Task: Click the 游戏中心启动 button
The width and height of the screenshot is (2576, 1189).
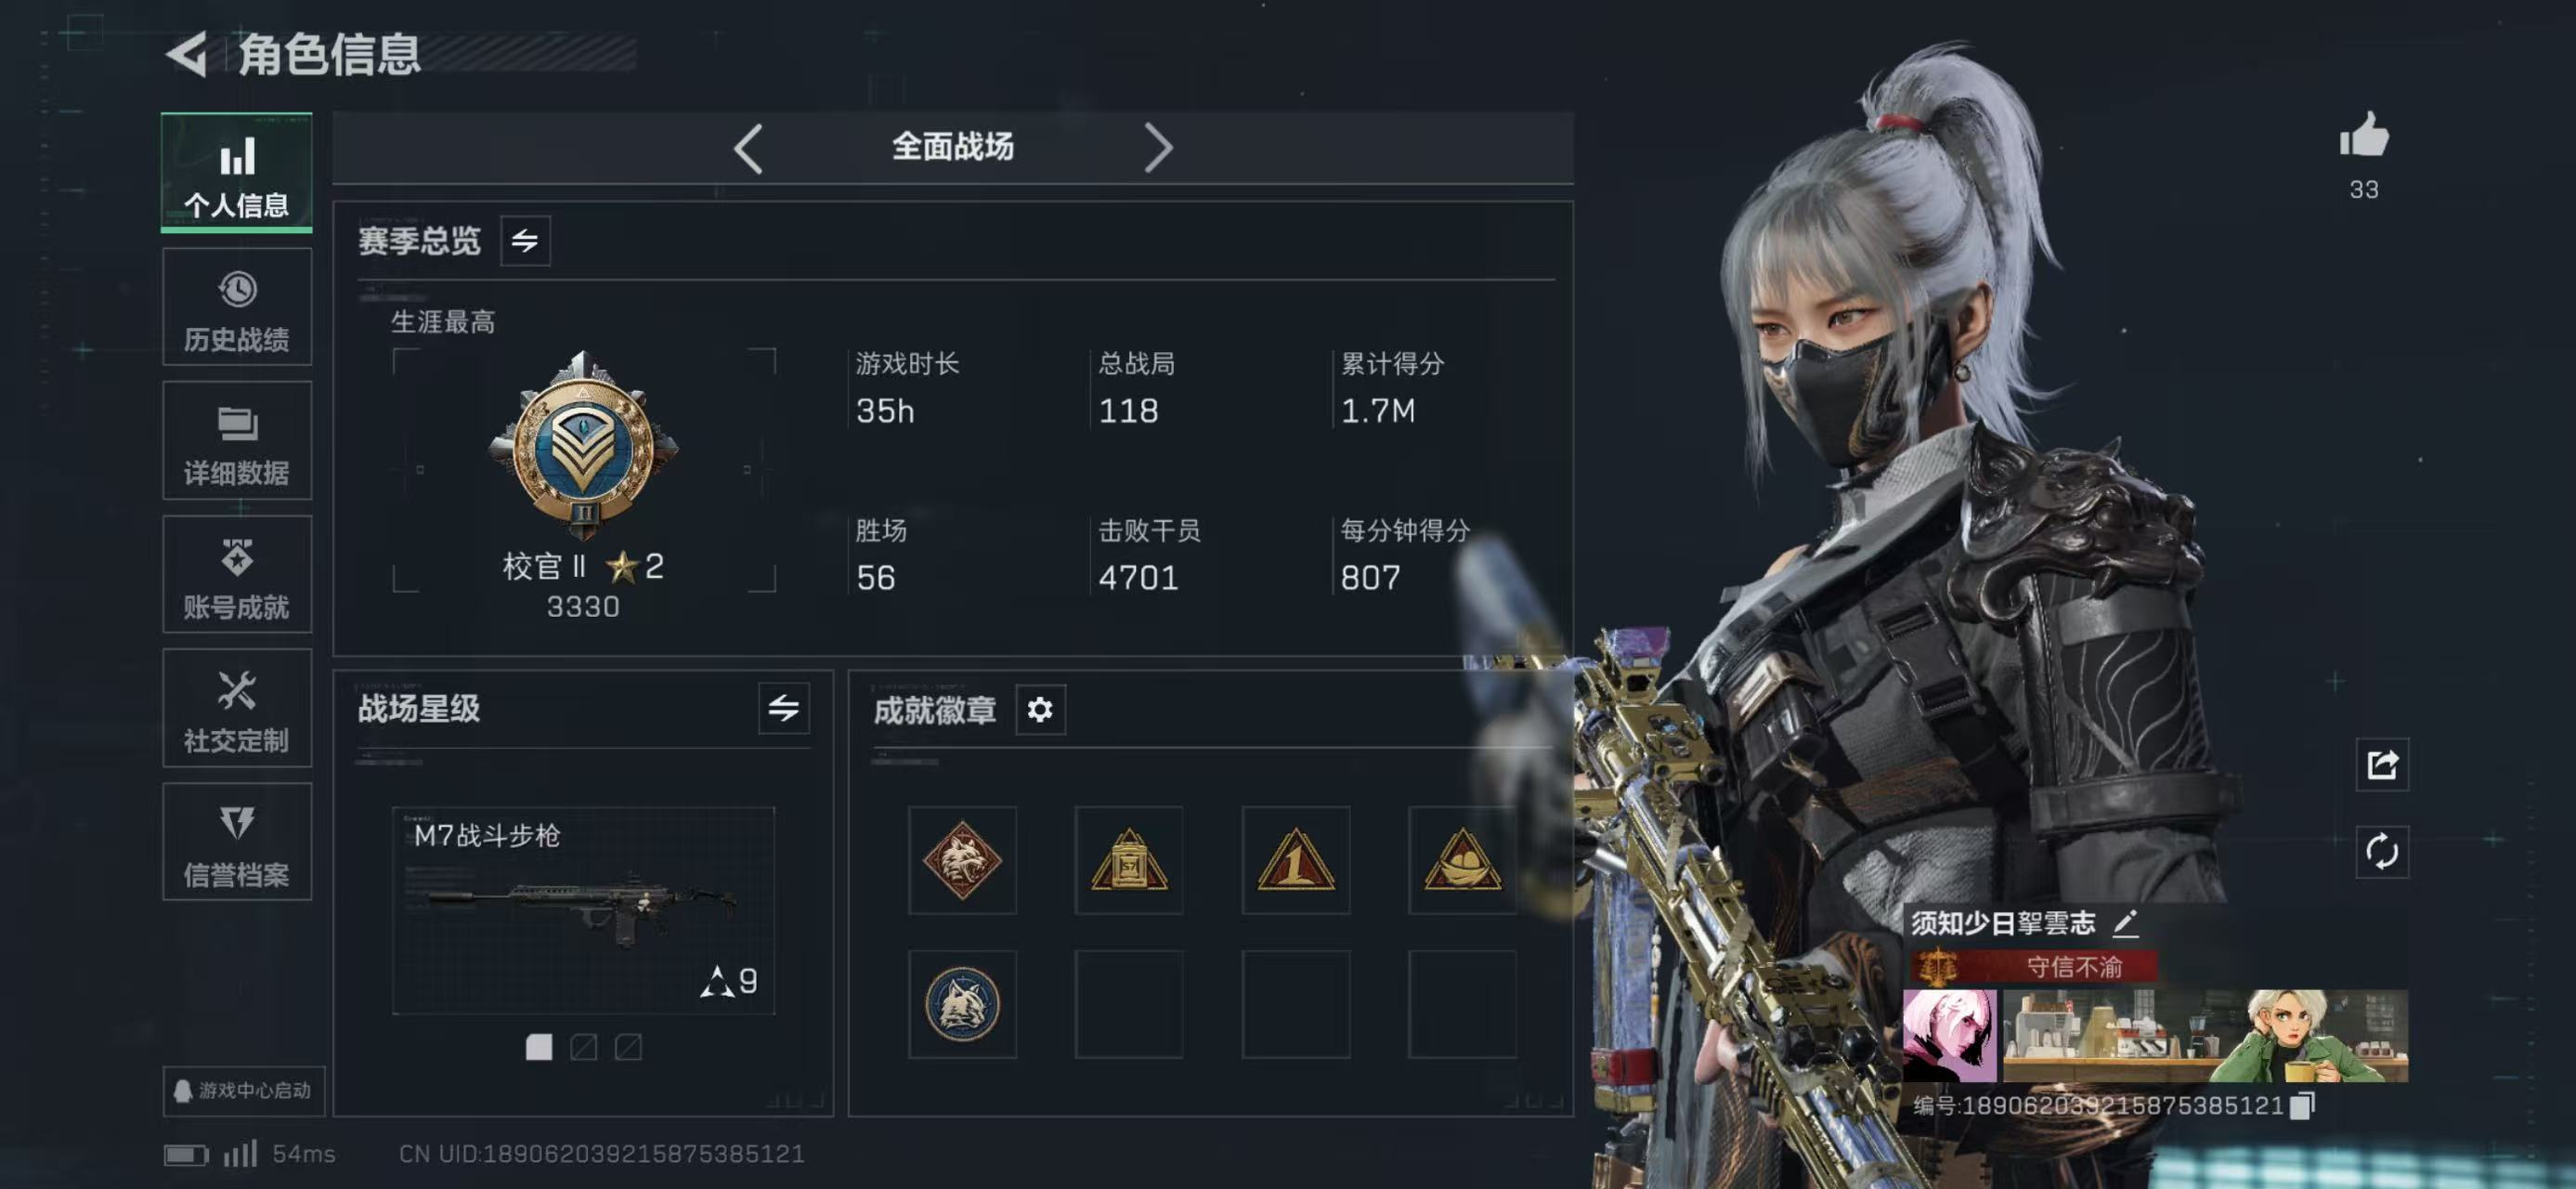Action: click(x=244, y=1090)
